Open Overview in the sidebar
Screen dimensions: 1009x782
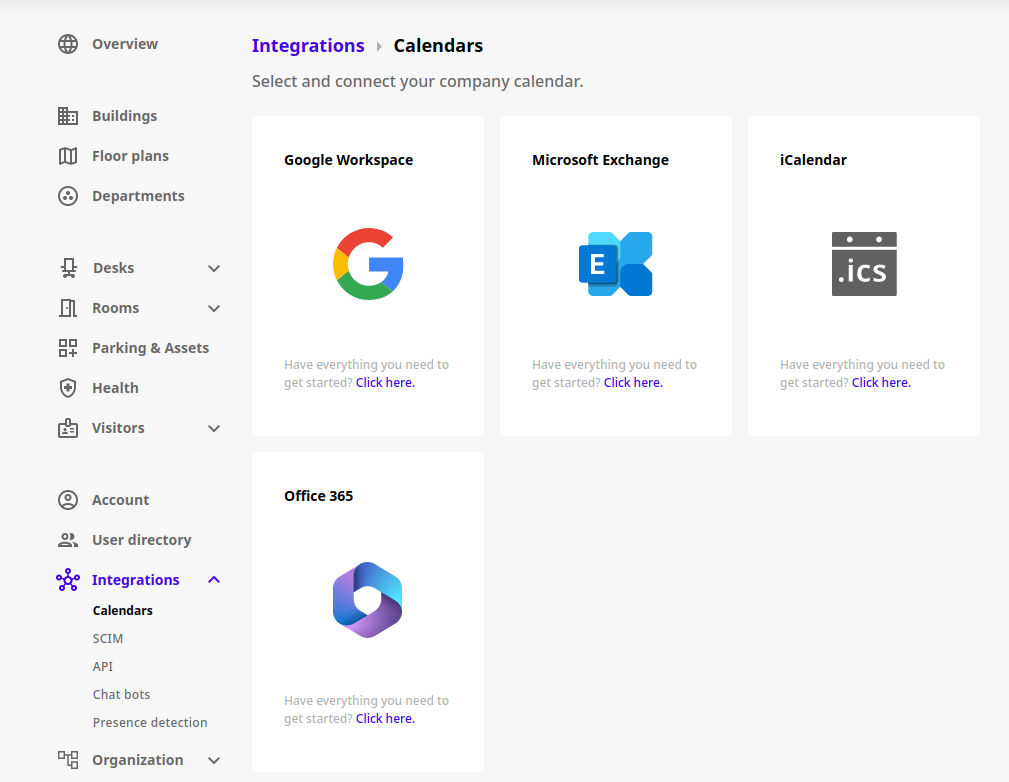point(125,44)
